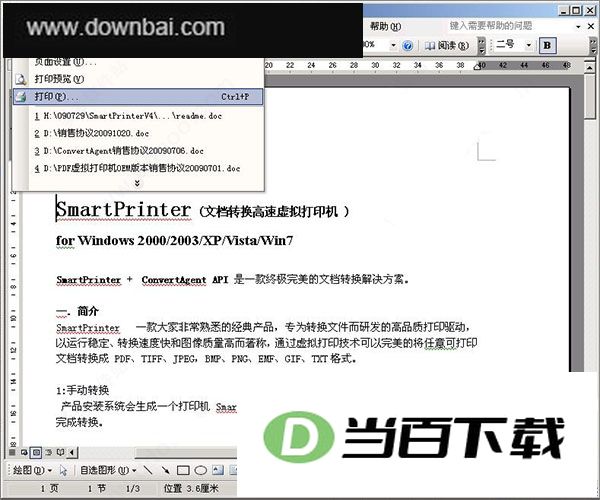Select the Line drawing tool

coord(148,470)
